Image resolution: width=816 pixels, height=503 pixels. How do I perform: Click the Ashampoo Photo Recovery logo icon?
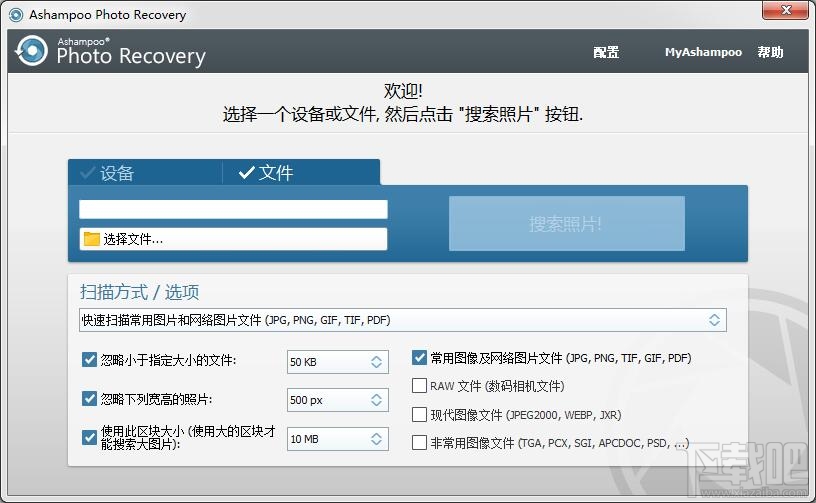coord(31,50)
